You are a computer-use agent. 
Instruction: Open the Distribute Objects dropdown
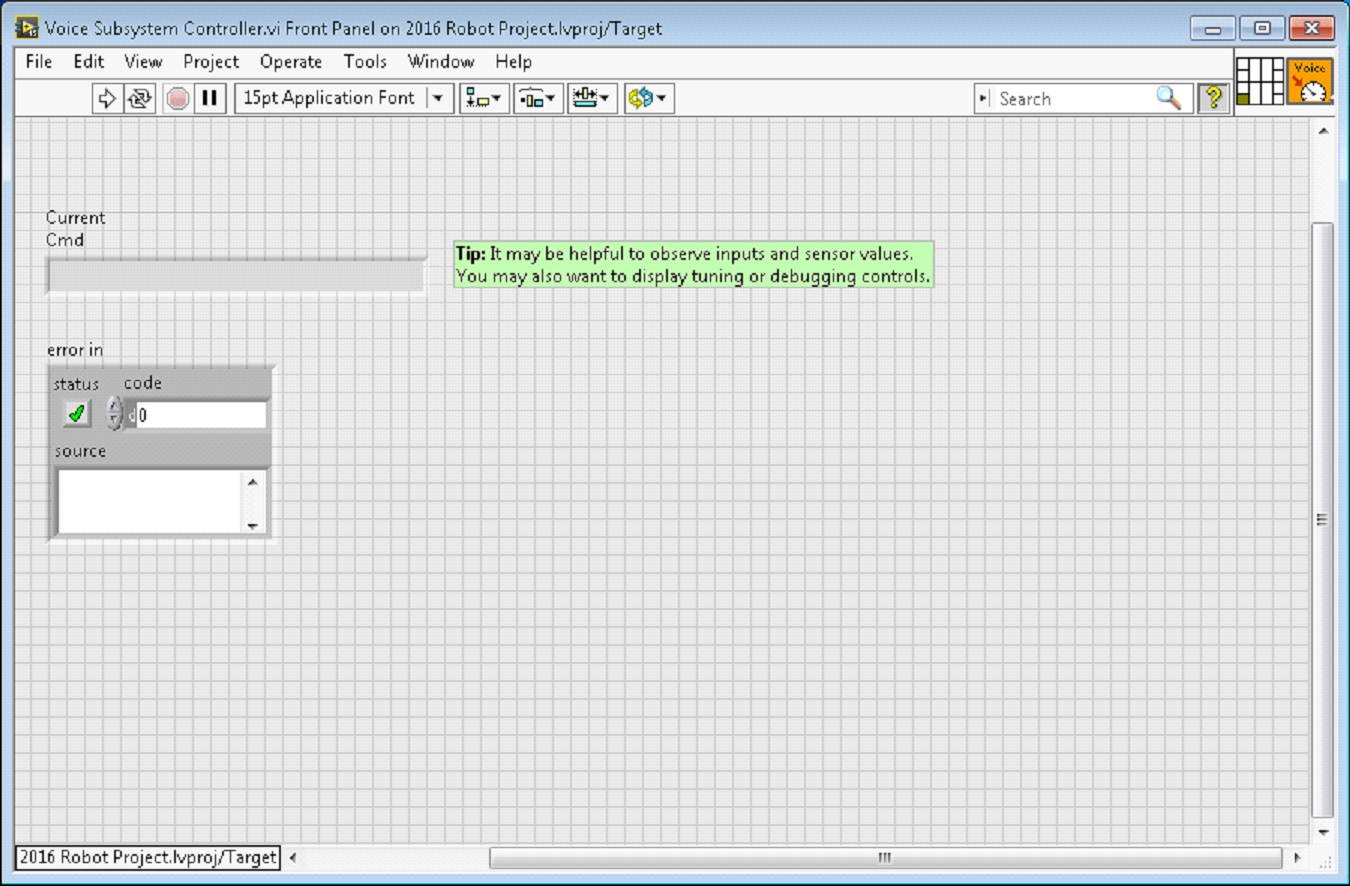pos(538,97)
